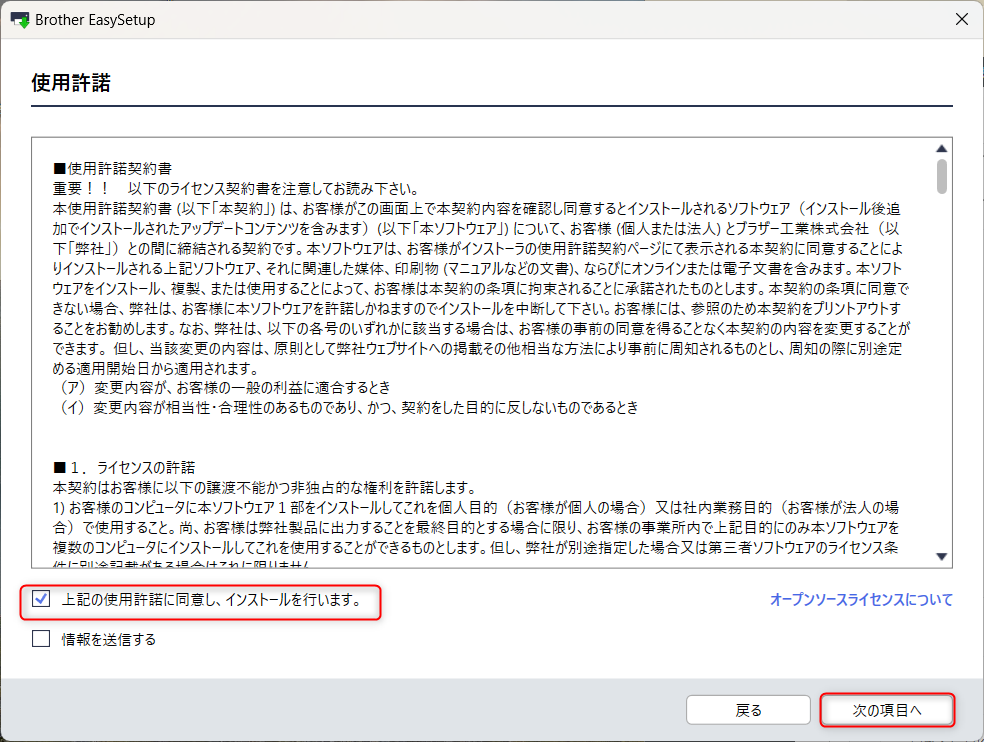984x742 pixels.
Task: Click the 戻る button
Action: 748,710
